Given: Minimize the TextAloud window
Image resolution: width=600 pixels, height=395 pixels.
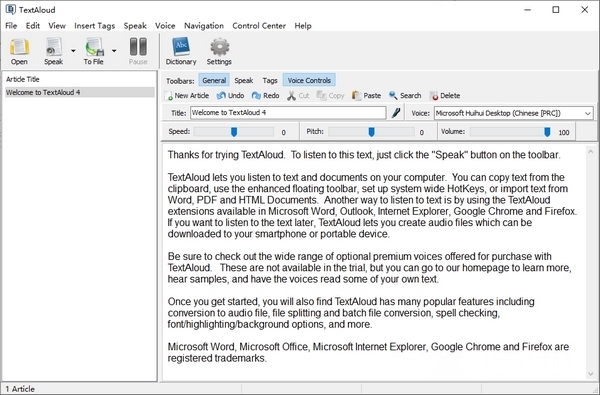Looking at the screenshot, I should pyautogui.click(x=528, y=10).
